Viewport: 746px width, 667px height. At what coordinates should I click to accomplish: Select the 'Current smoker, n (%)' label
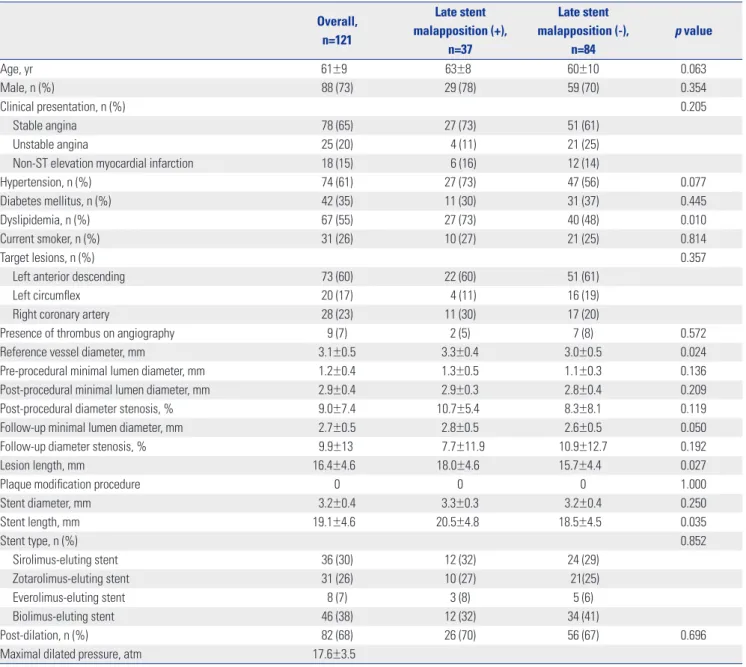coord(50,239)
